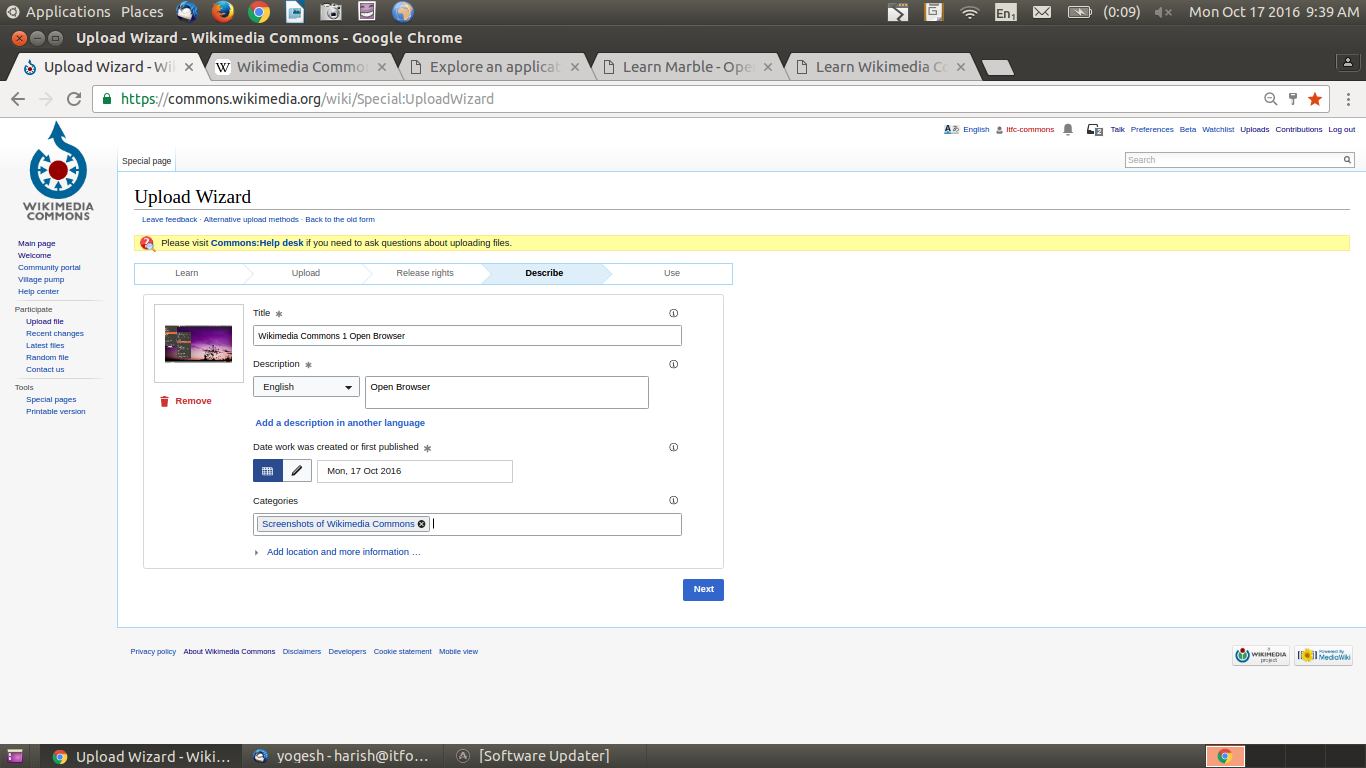Click the Next button
Viewport: 1366px width, 768px height.
703,590
